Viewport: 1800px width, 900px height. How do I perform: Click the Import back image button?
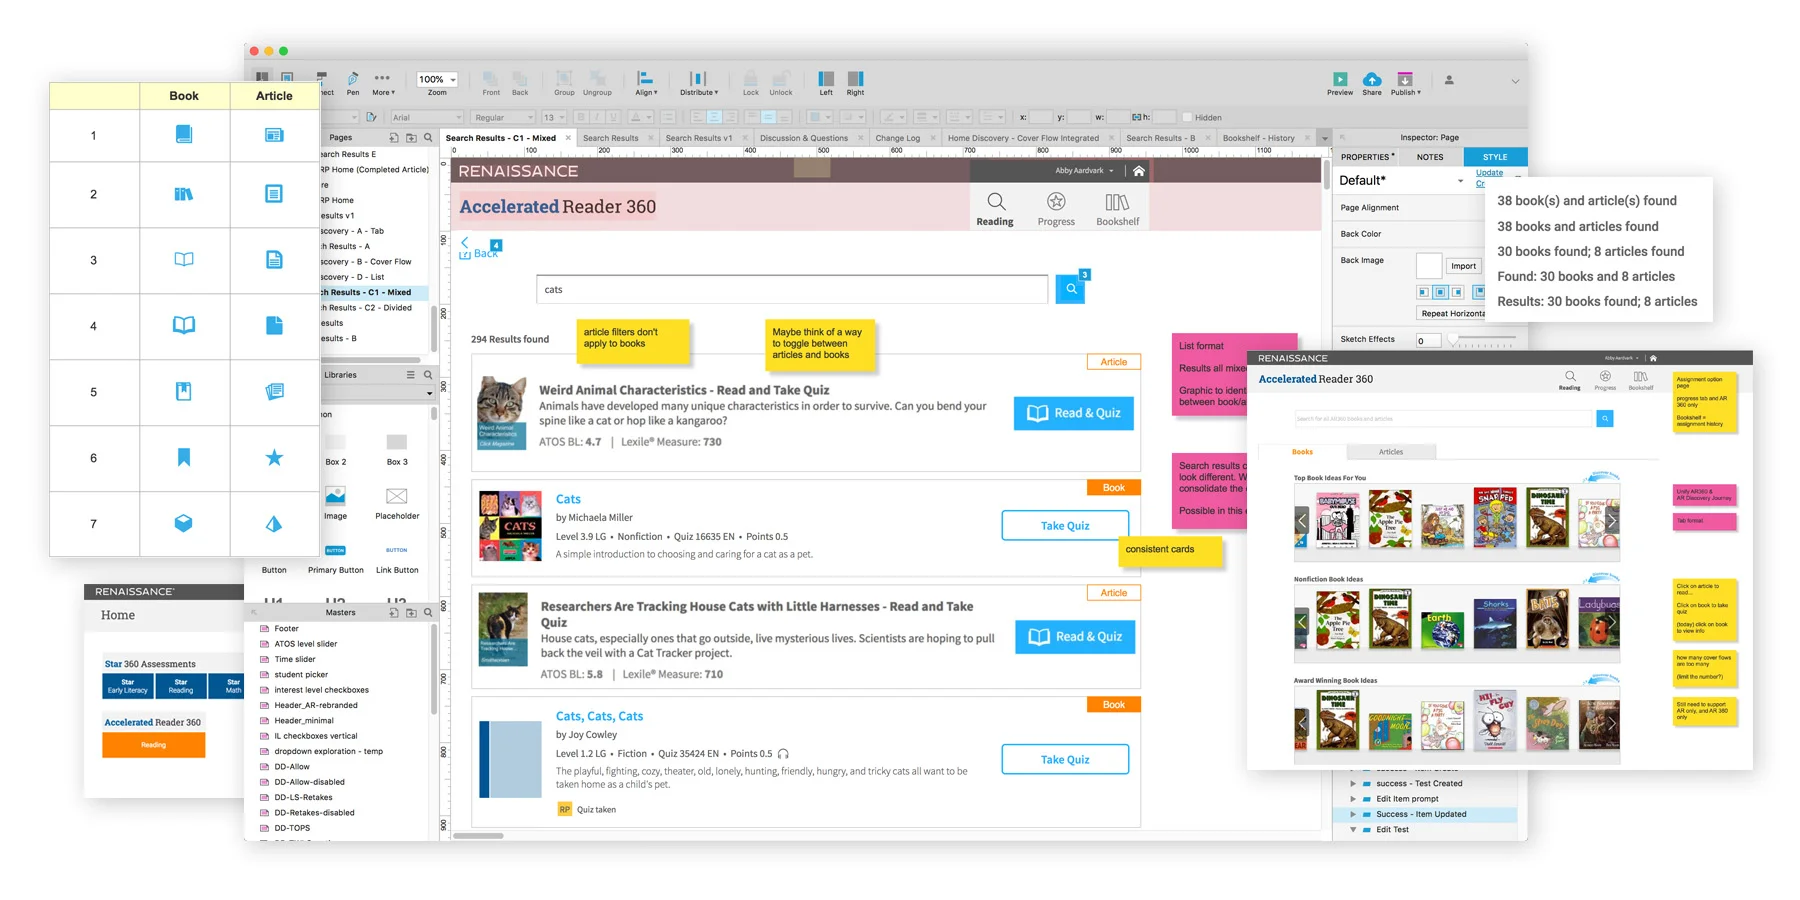coord(1463,266)
